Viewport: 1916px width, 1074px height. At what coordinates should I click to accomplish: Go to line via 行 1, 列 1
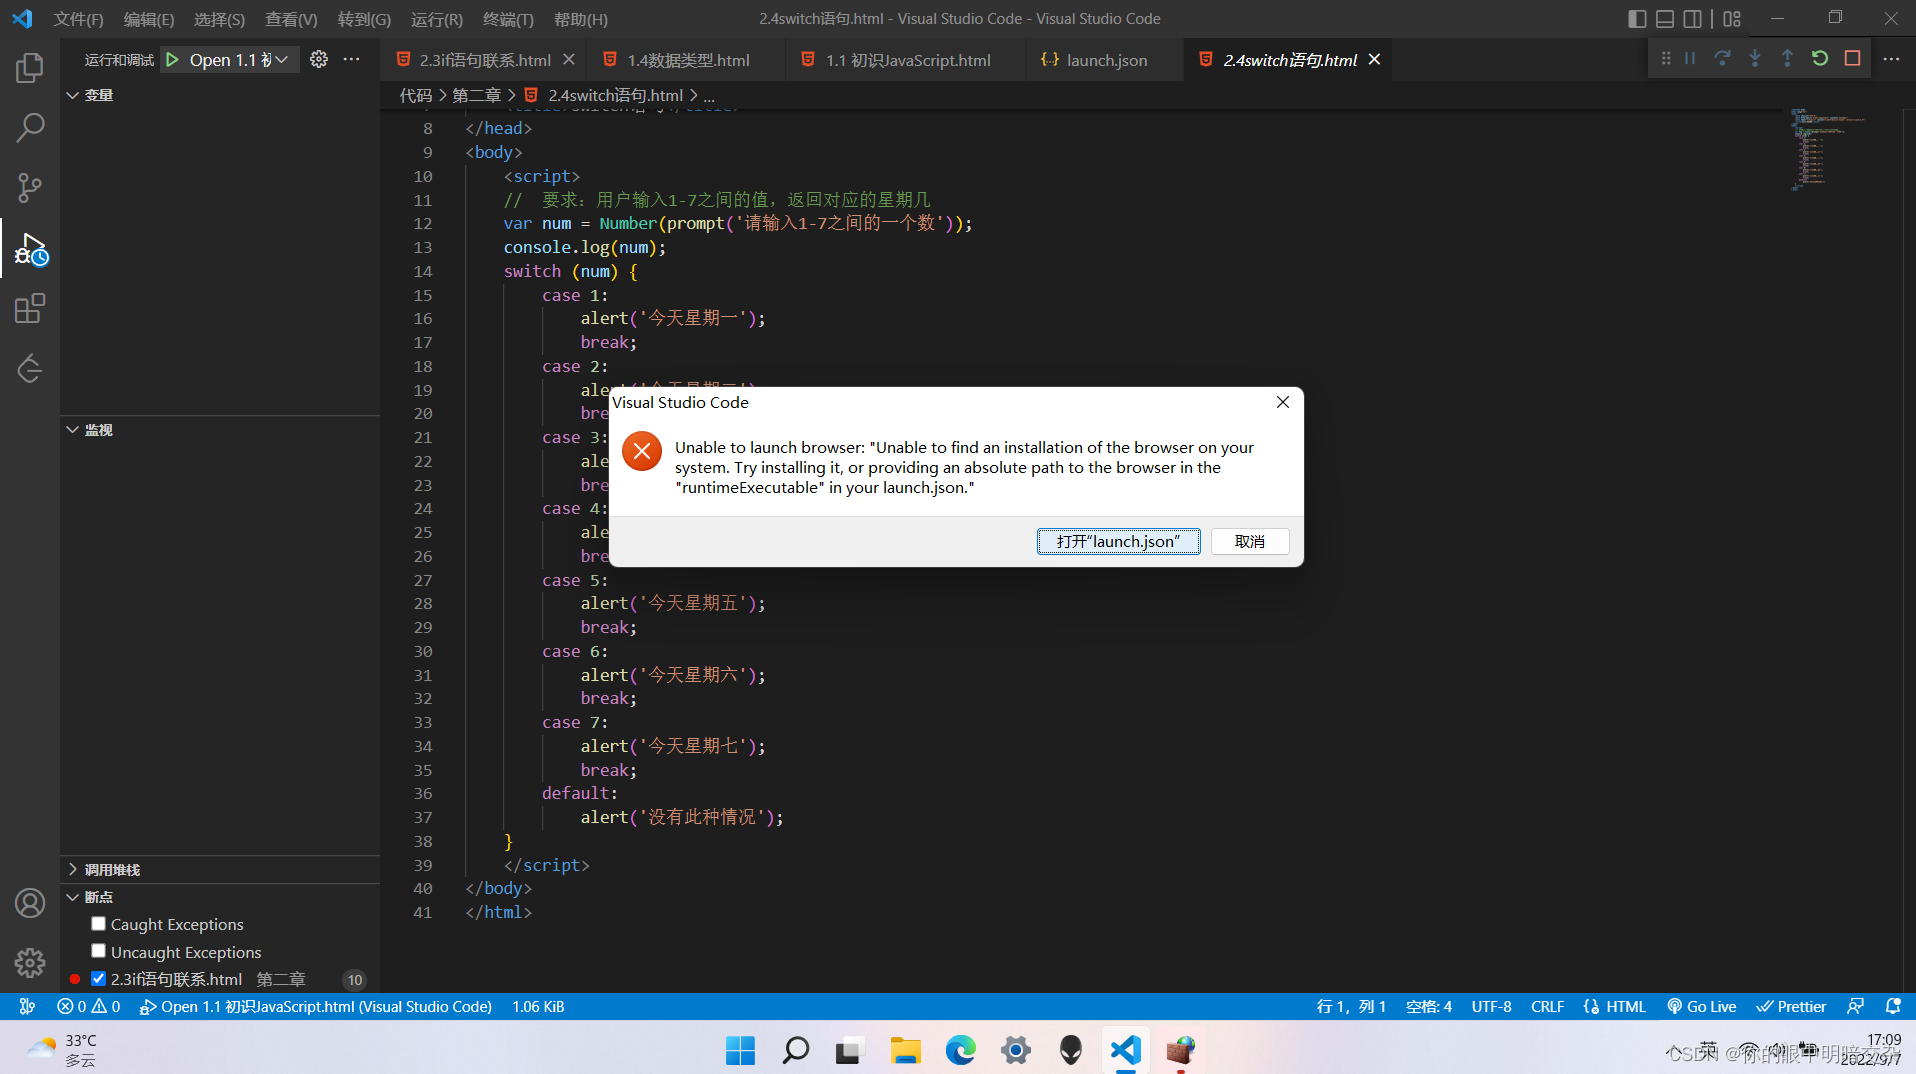click(1351, 1007)
